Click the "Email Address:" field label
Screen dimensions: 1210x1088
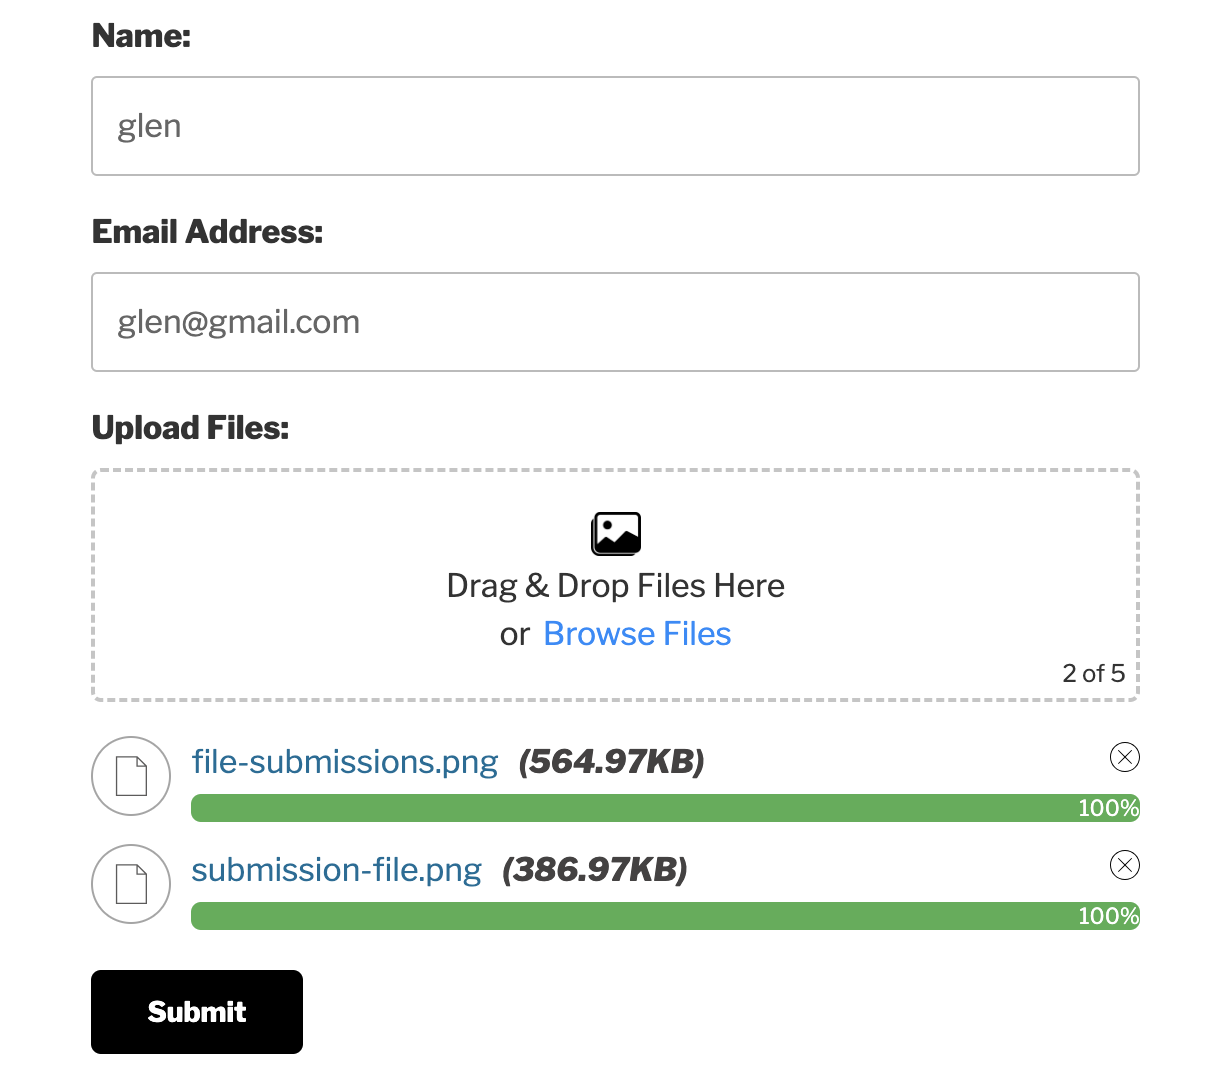point(207,232)
